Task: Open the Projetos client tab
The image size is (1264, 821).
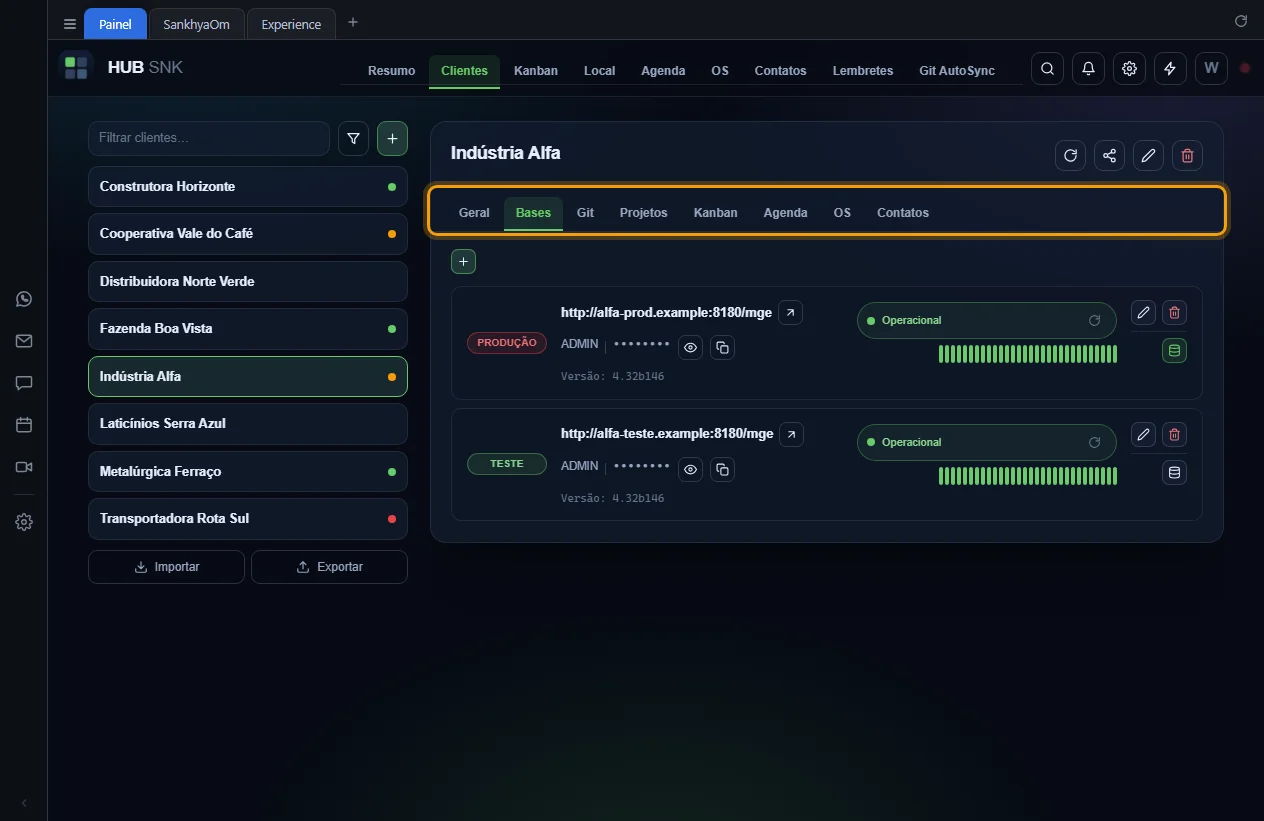Action: click(x=644, y=213)
